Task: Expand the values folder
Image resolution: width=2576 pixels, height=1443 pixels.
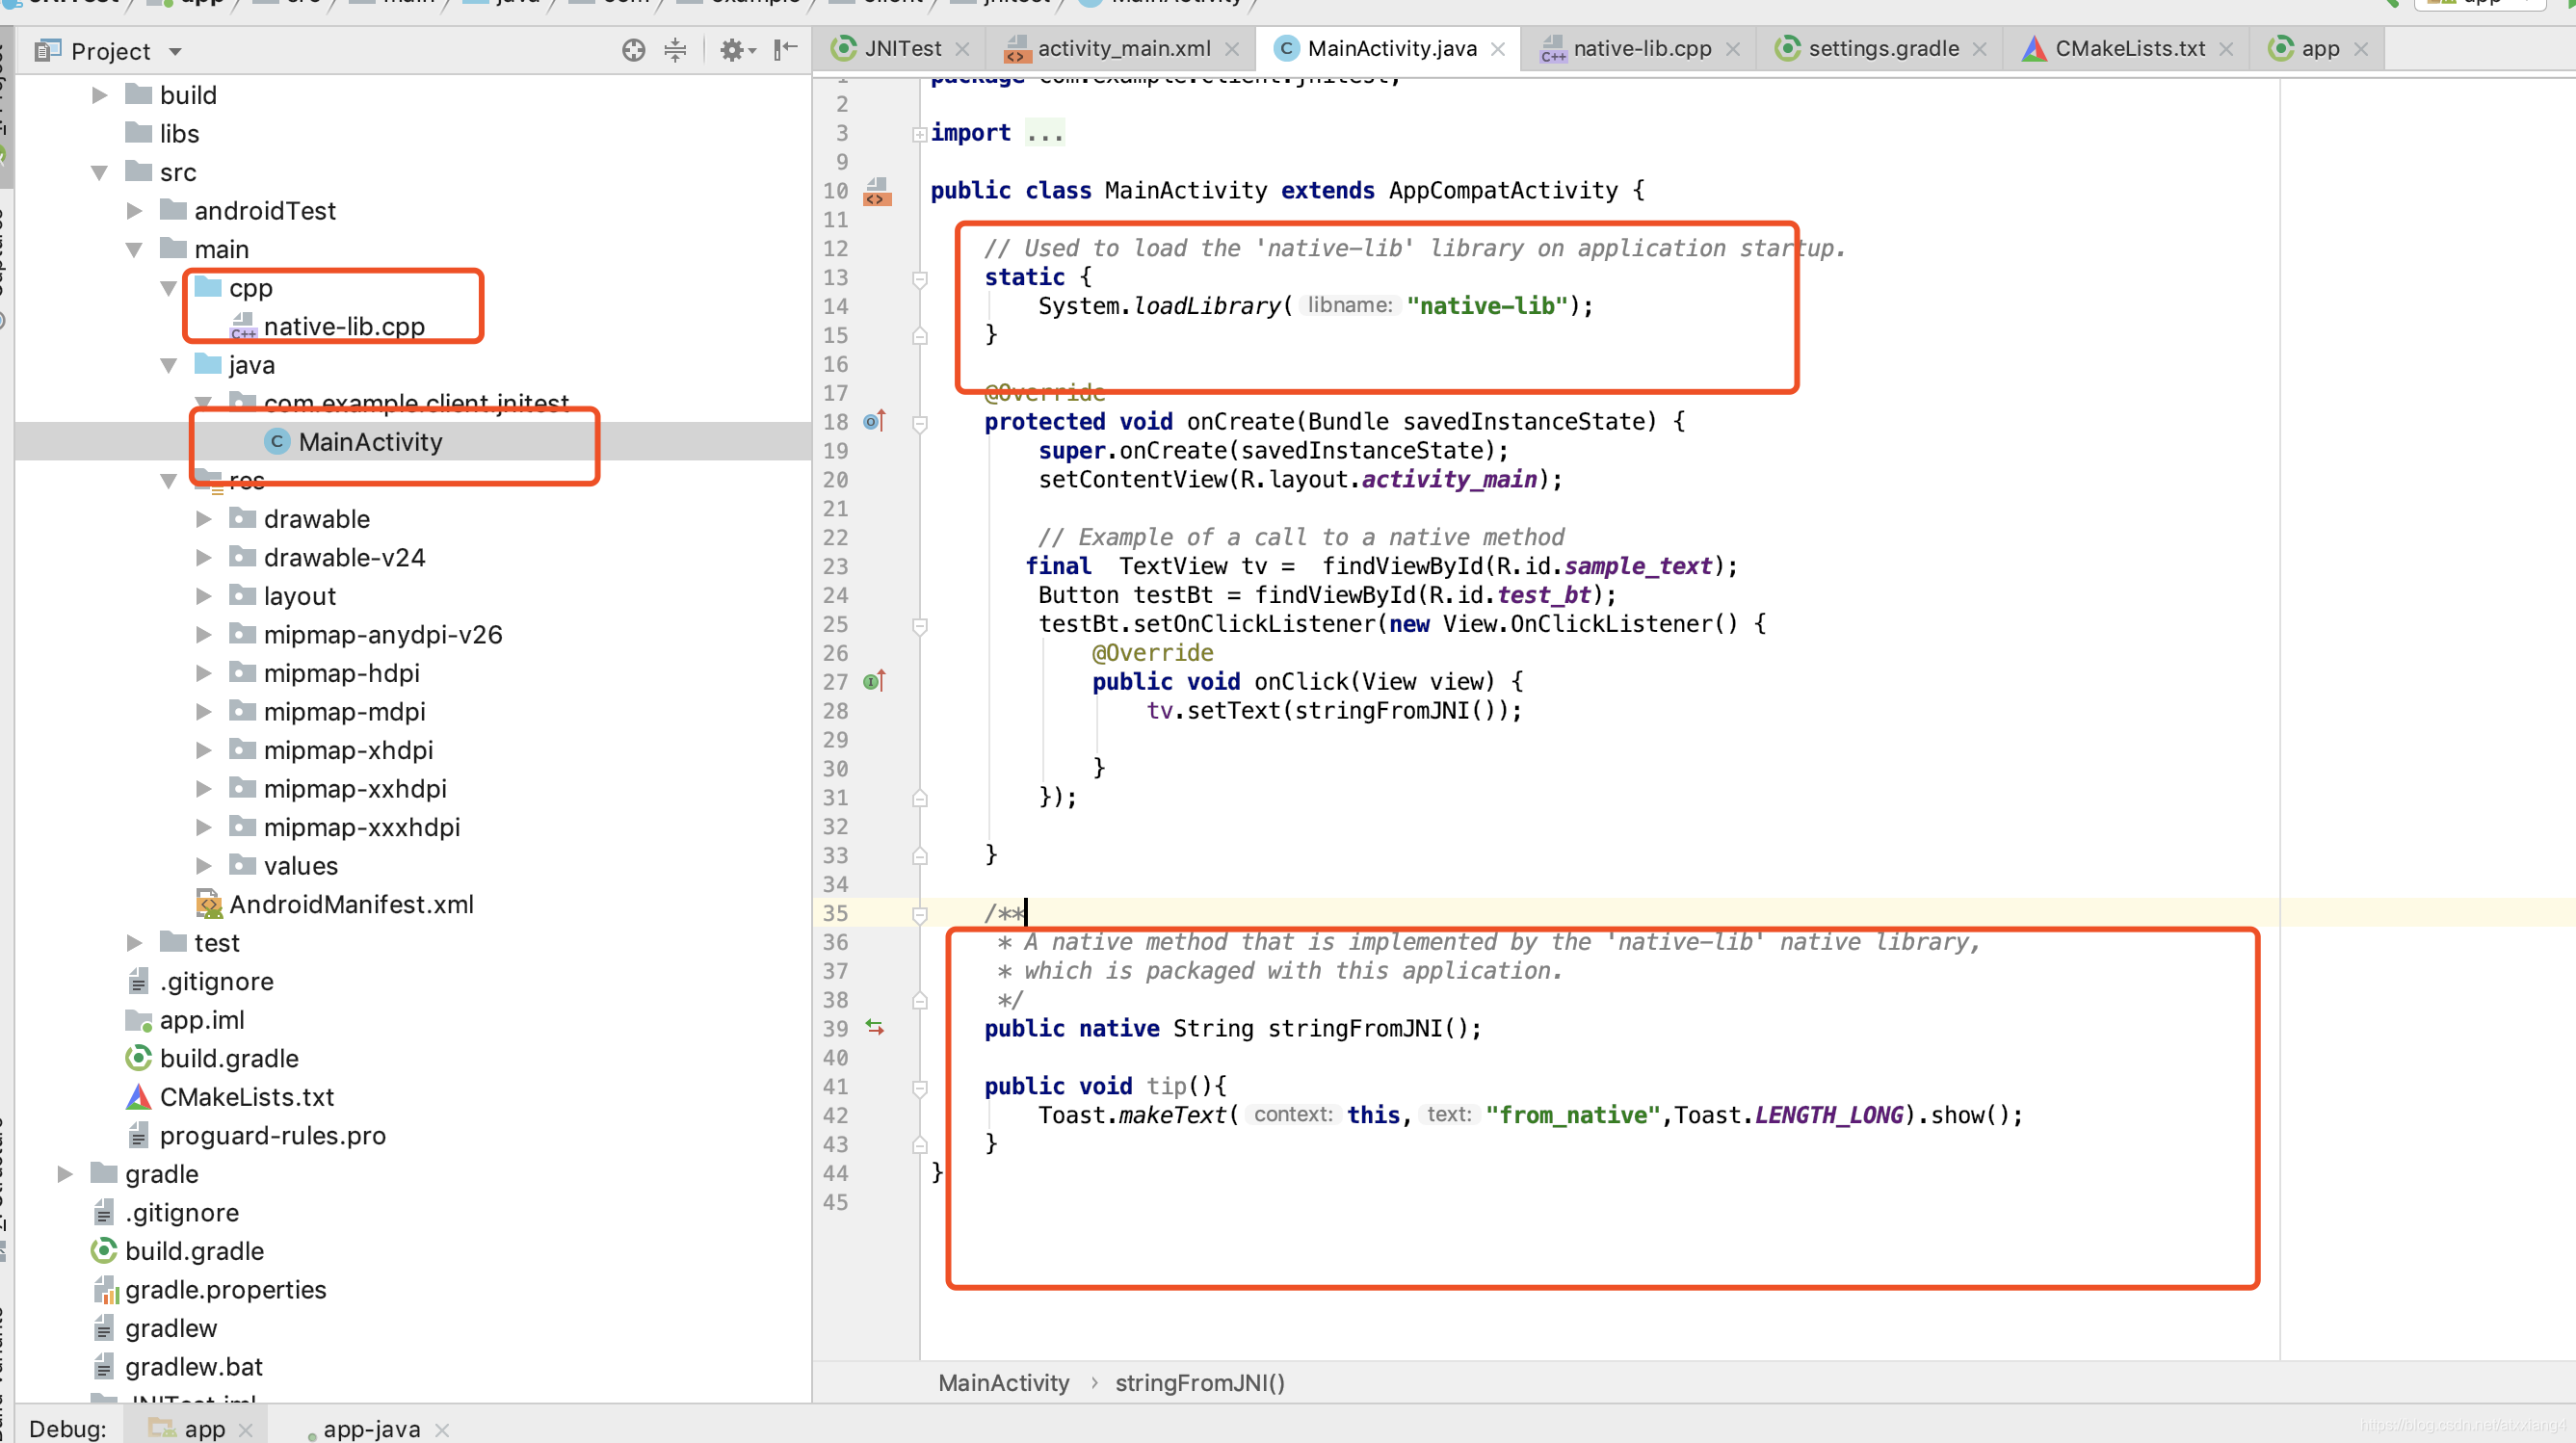Action: click(x=204, y=866)
